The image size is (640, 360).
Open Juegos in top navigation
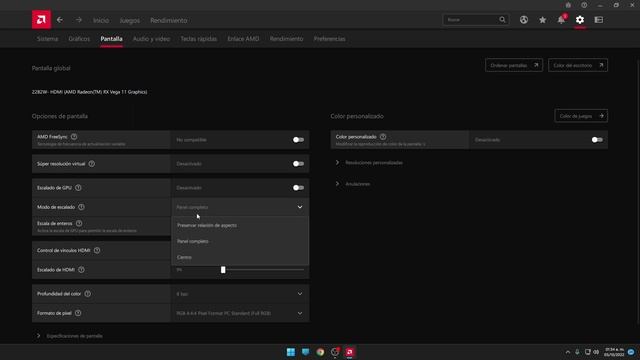click(129, 20)
